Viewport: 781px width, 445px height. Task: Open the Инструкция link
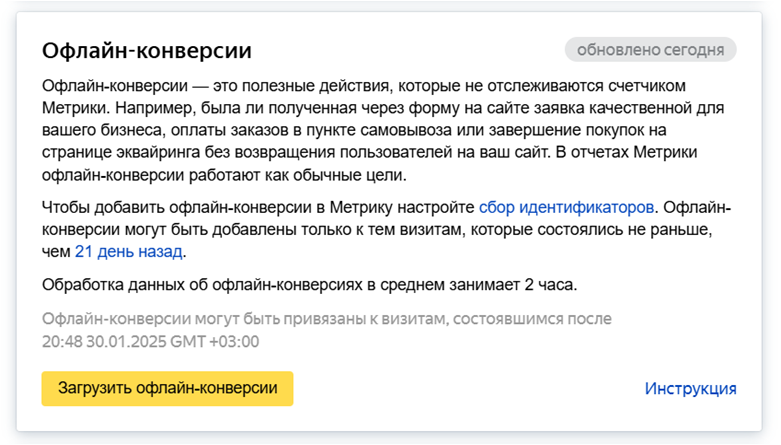[x=690, y=388]
